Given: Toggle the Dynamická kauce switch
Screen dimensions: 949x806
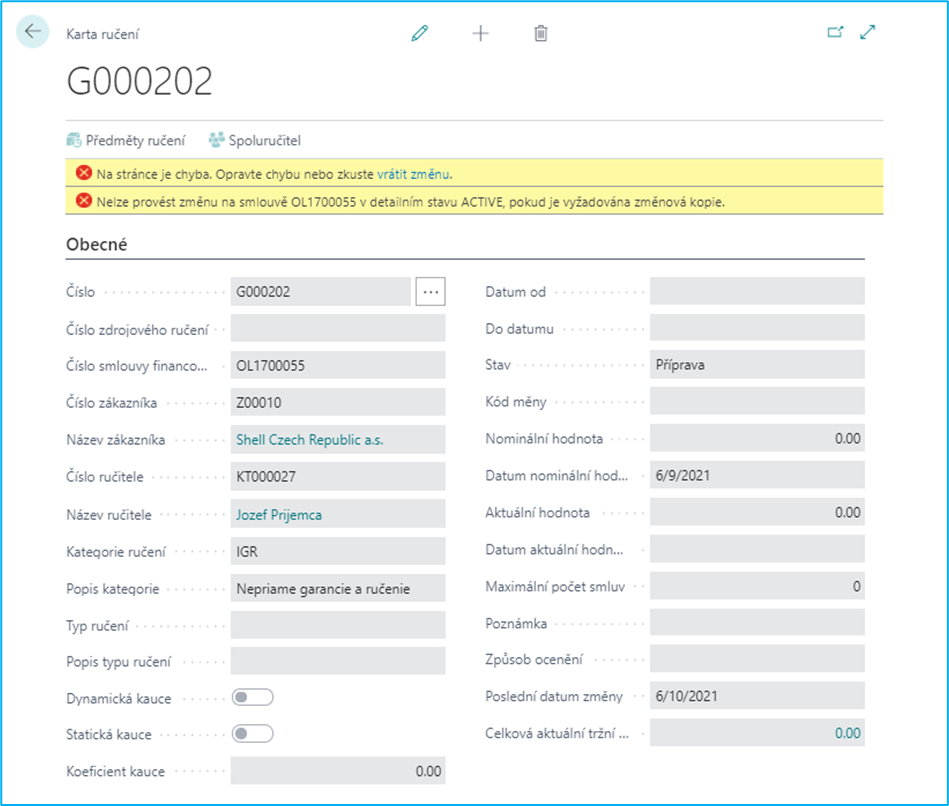Looking at the screenshot, I should [x=252, y=698].
